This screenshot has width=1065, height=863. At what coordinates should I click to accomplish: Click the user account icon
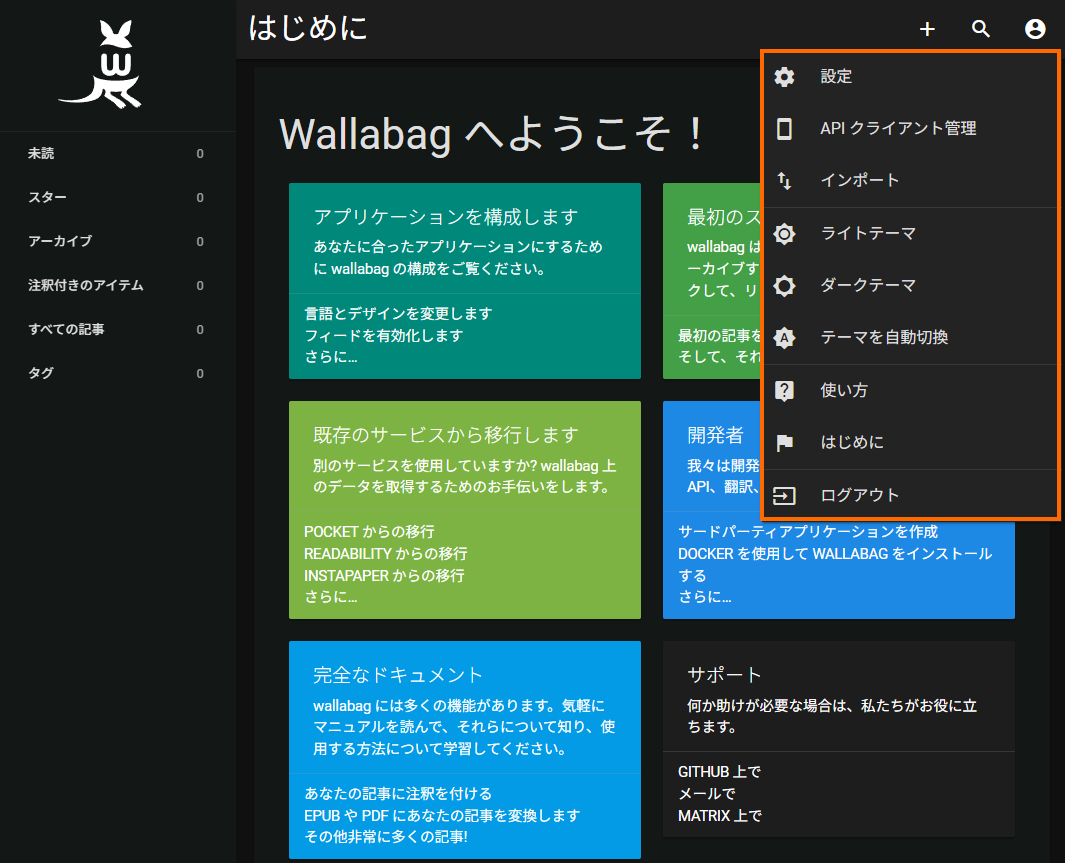point(1034,29)
